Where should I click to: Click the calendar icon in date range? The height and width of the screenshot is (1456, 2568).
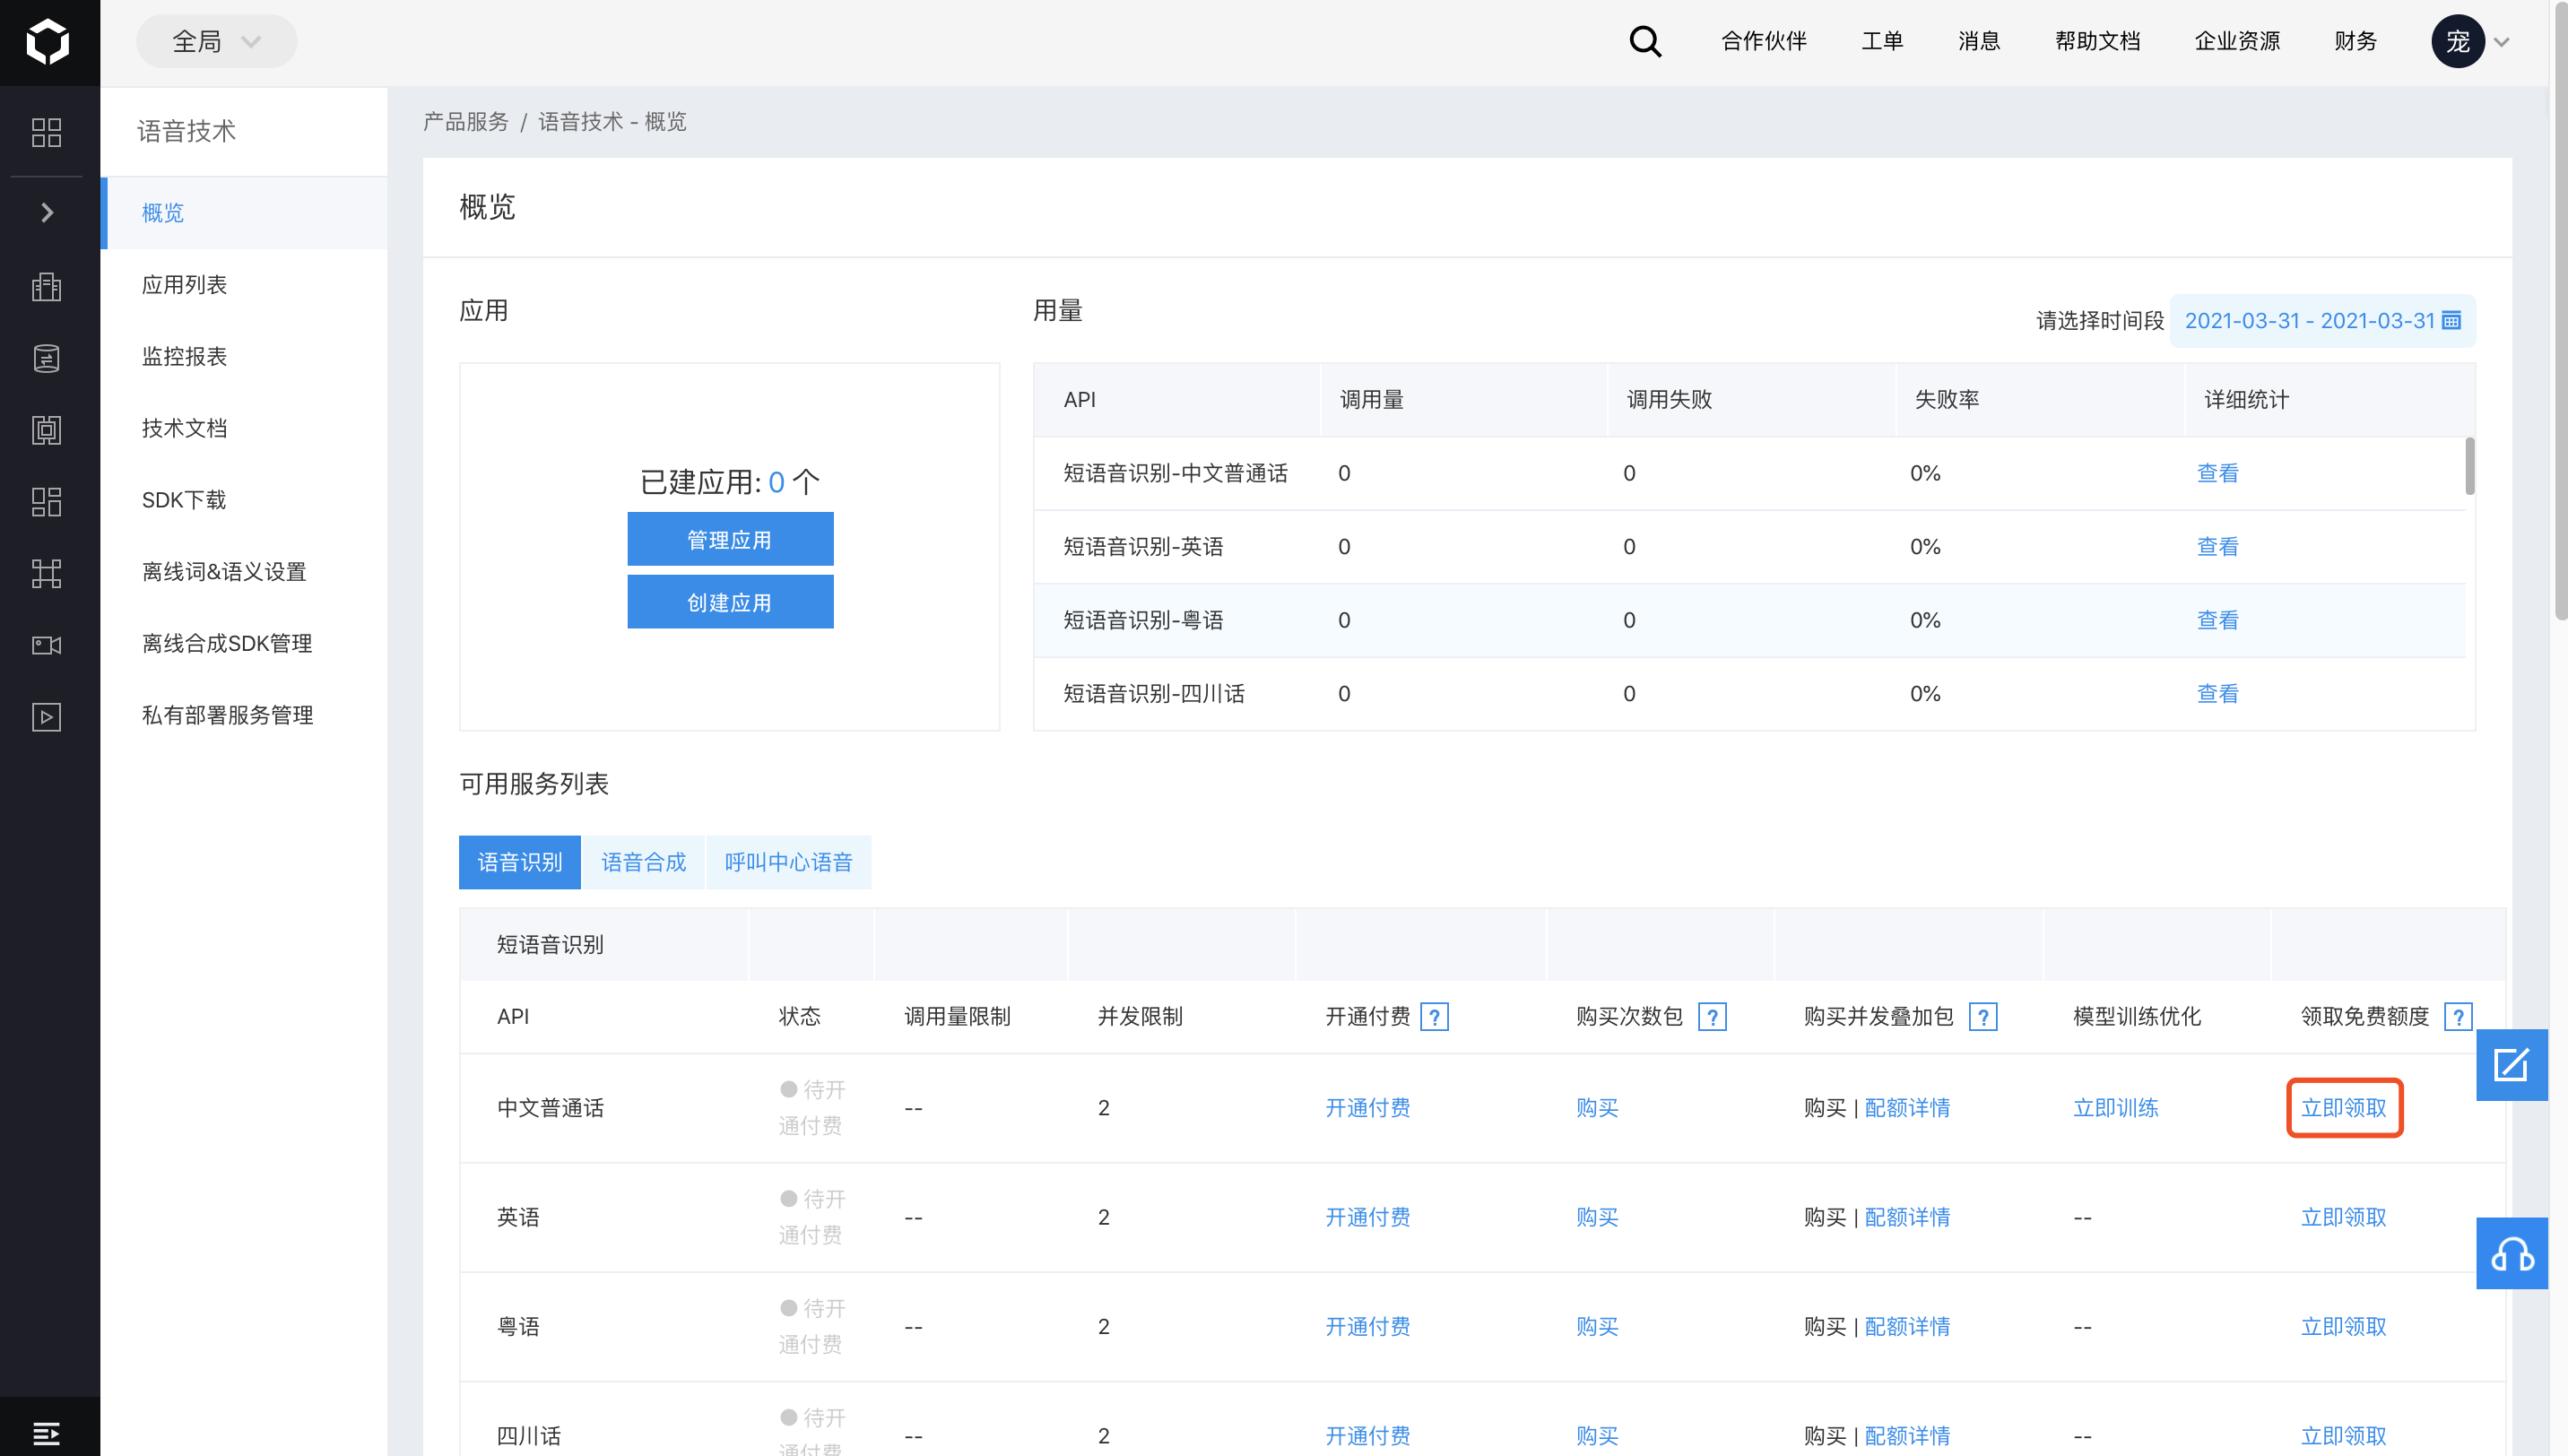[x=2451, y=320]
